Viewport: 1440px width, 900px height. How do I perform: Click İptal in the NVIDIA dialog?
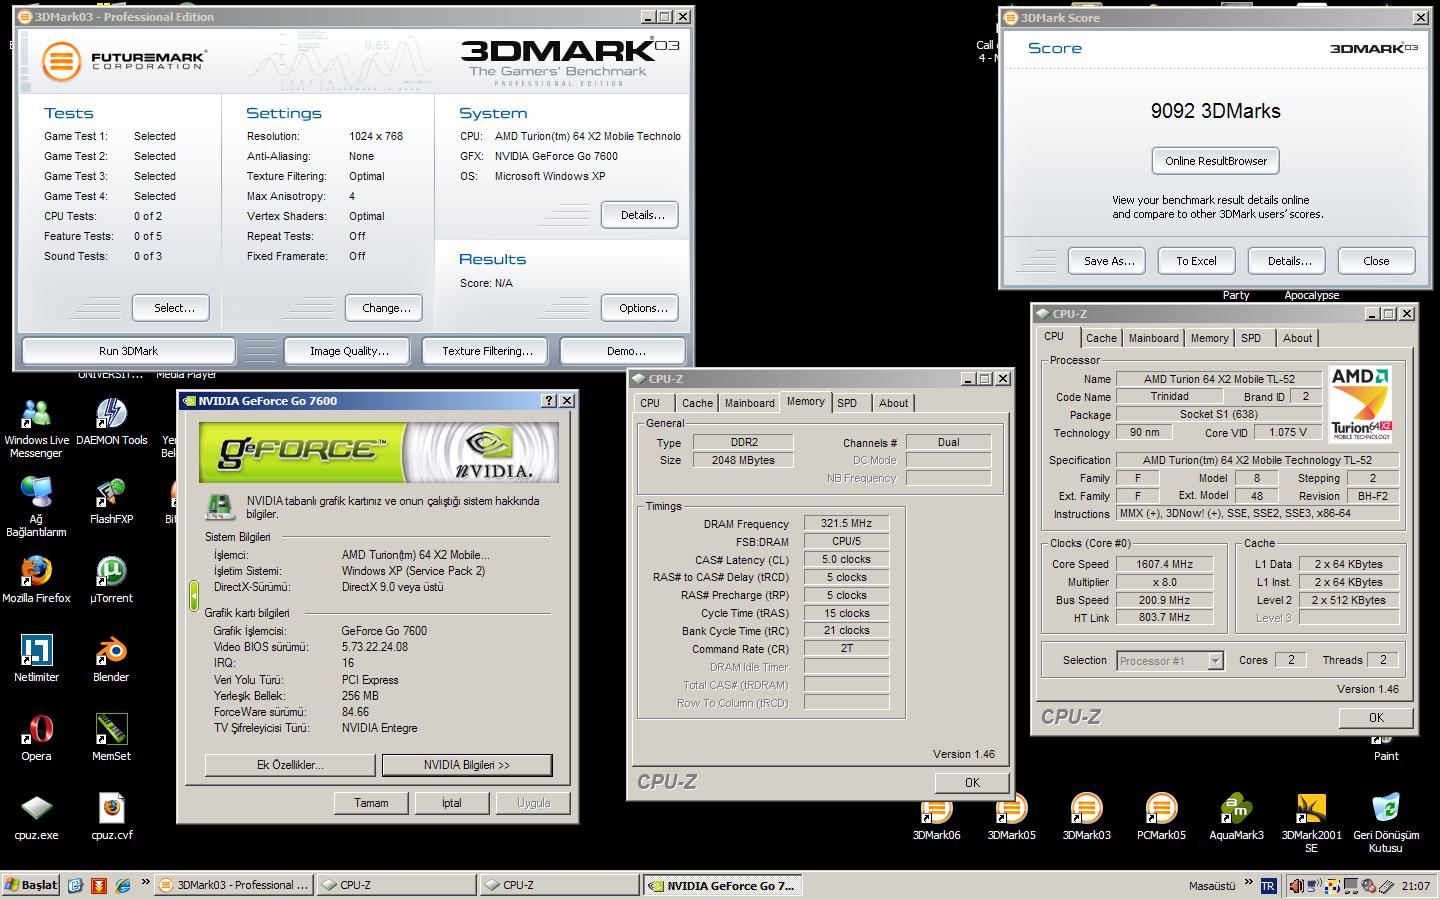452,803
